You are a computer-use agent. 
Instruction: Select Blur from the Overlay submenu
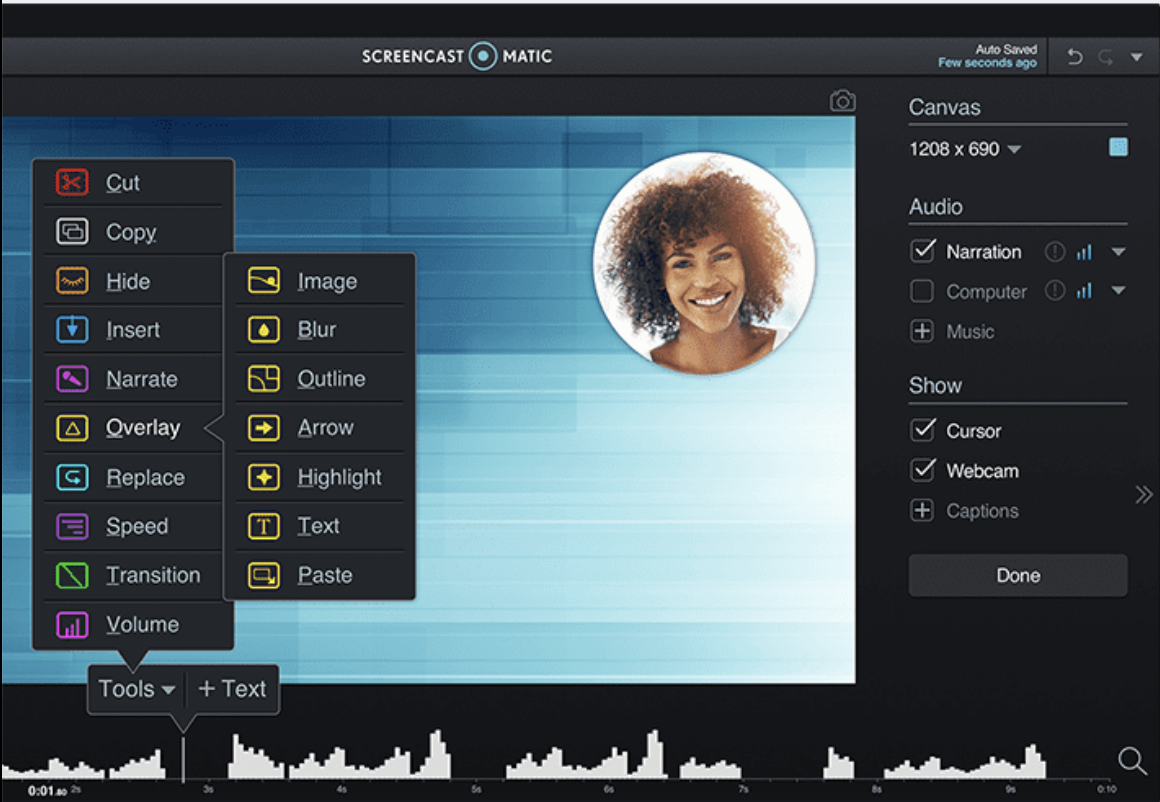tap(320, 329)
